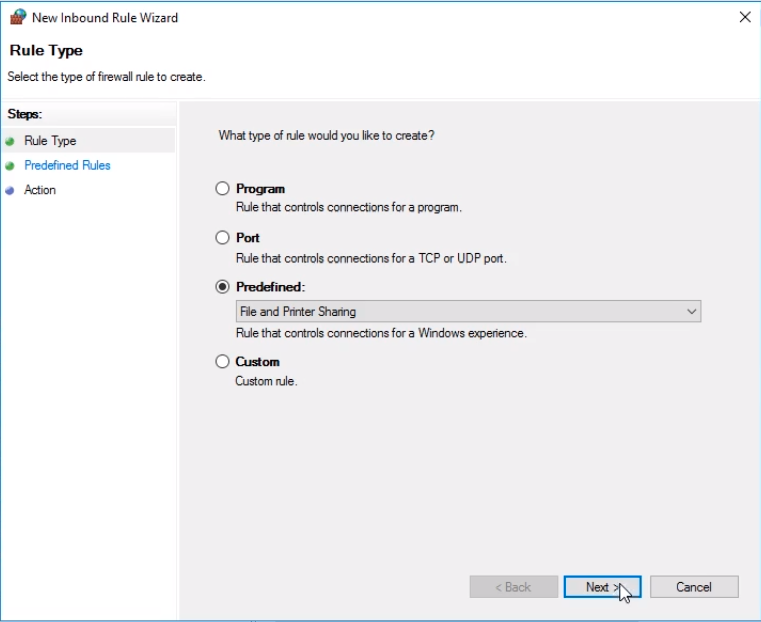Click the TCP or UDP port description text
Screen dimensions: 761x622
pos(371,259)
